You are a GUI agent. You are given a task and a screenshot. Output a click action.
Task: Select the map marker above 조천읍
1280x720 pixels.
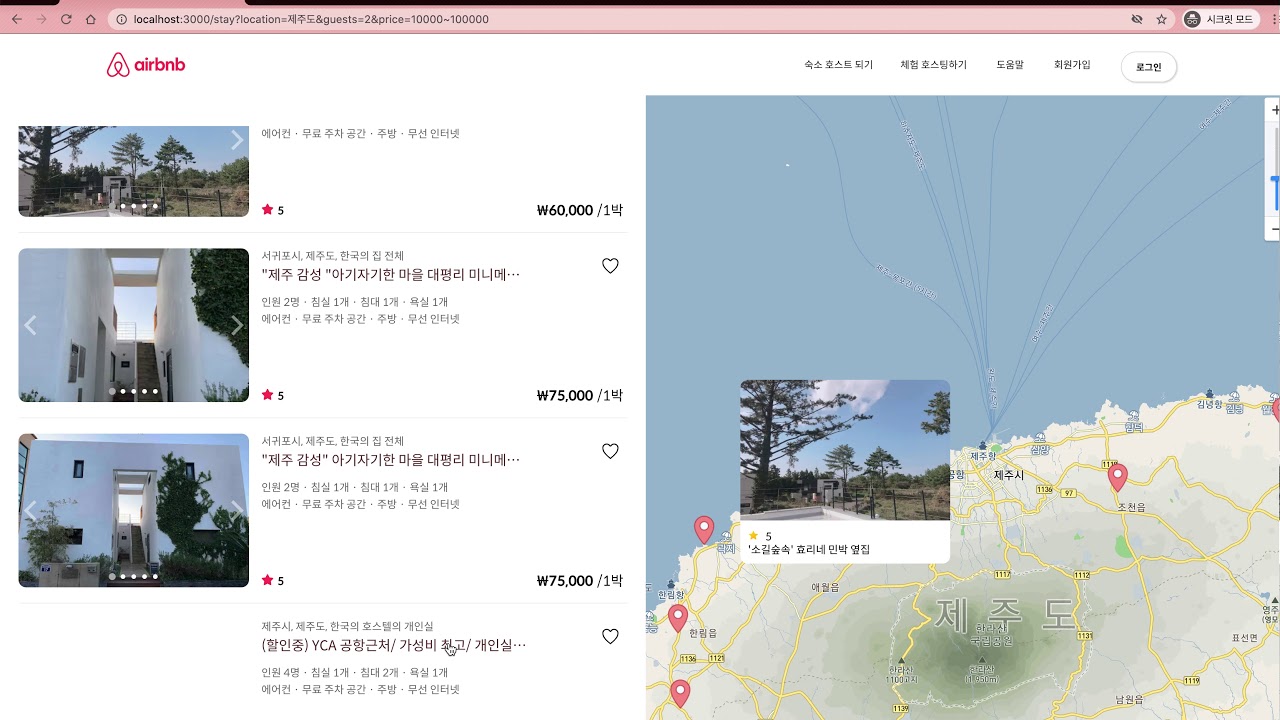(x=1117, y=478)
